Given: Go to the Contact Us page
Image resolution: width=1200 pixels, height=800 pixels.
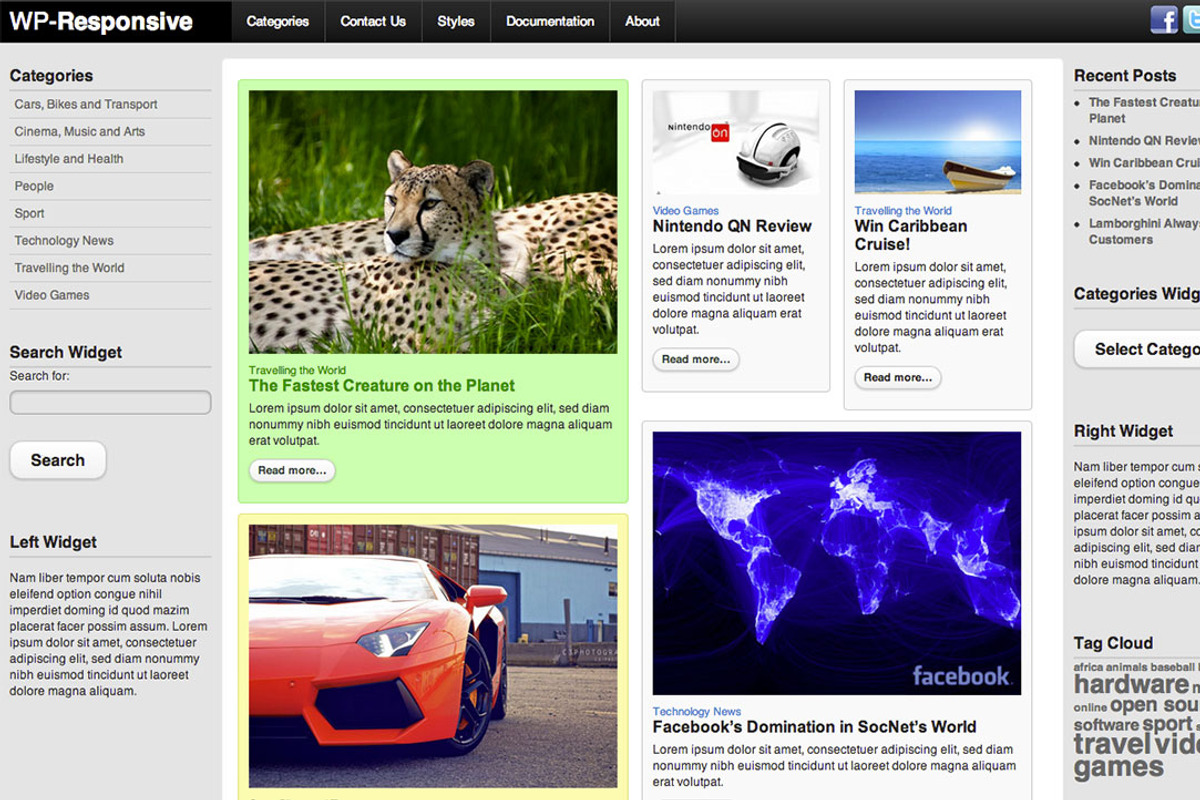Looking at the screenshot, I should tap(373, 21).
